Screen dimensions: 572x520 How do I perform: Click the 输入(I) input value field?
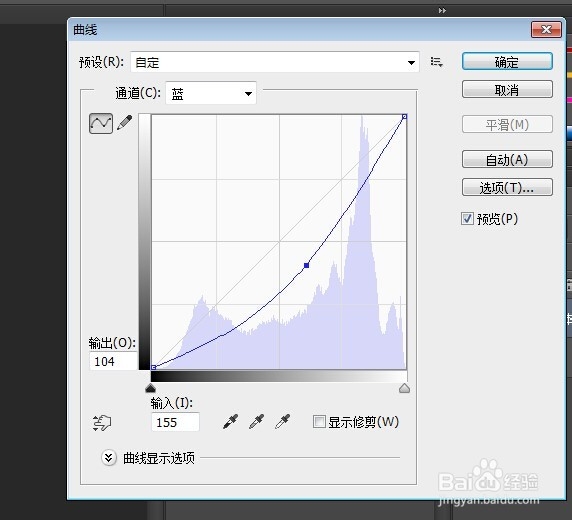pos(175,422)
